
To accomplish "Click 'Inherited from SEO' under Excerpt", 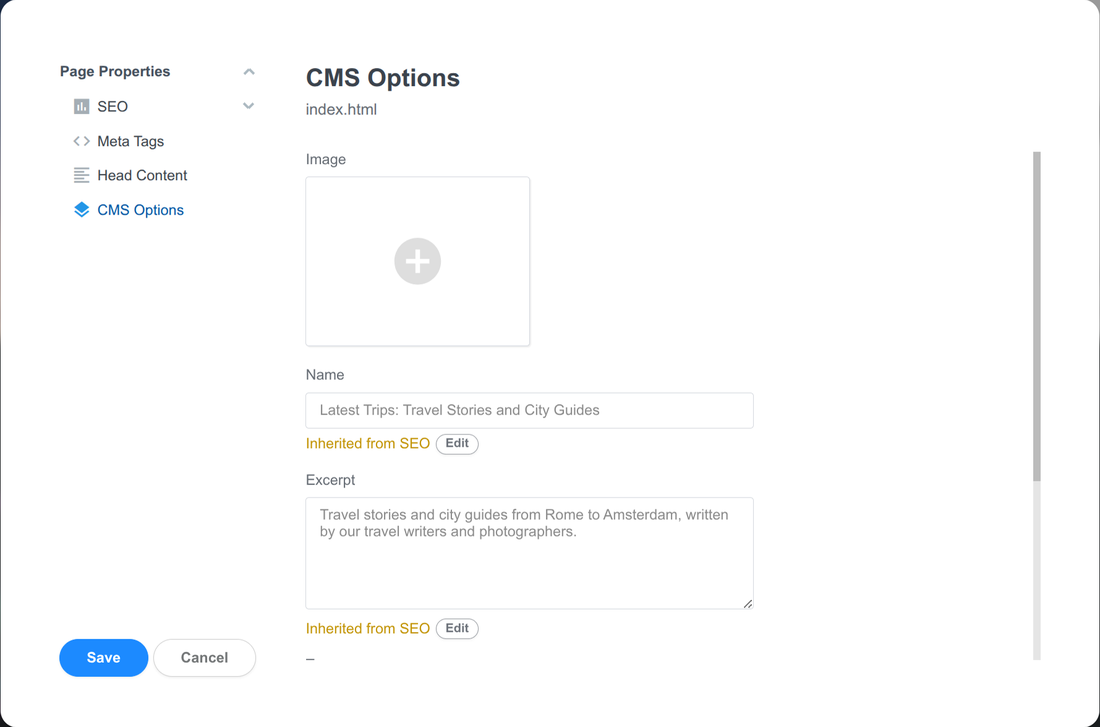I will click(368, 629).
